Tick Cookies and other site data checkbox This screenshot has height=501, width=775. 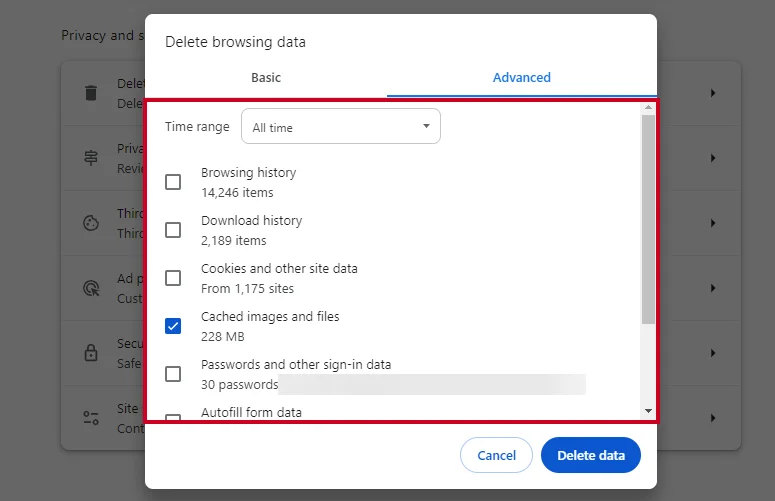173,278
